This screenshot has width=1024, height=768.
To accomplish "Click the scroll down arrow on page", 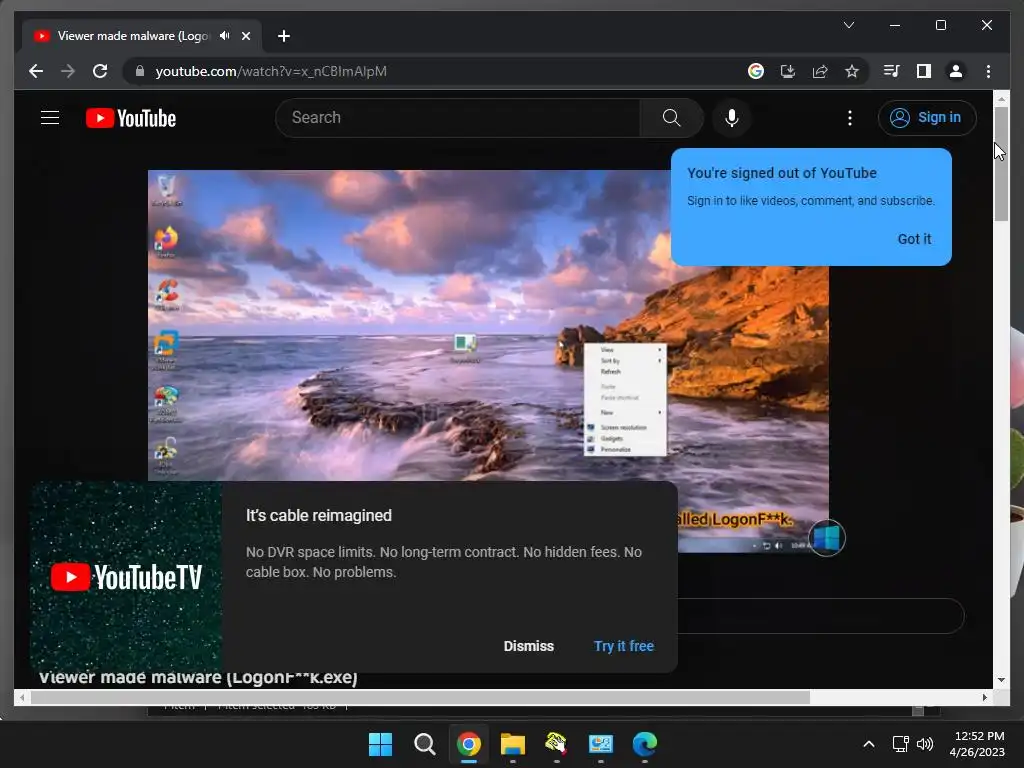I will (1001, 680).
